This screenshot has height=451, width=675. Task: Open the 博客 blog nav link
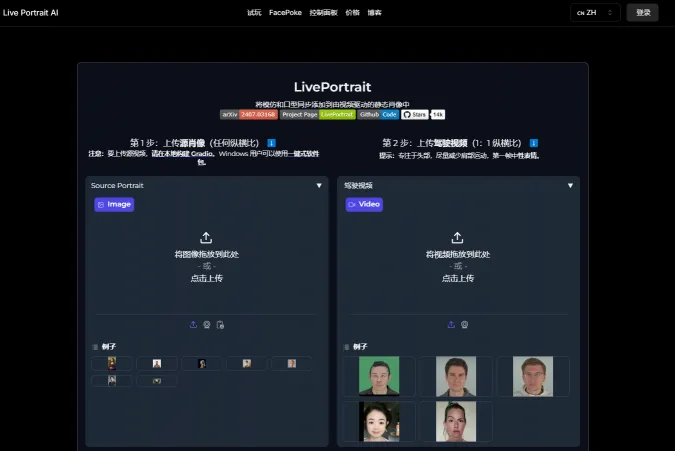(374, 12)
